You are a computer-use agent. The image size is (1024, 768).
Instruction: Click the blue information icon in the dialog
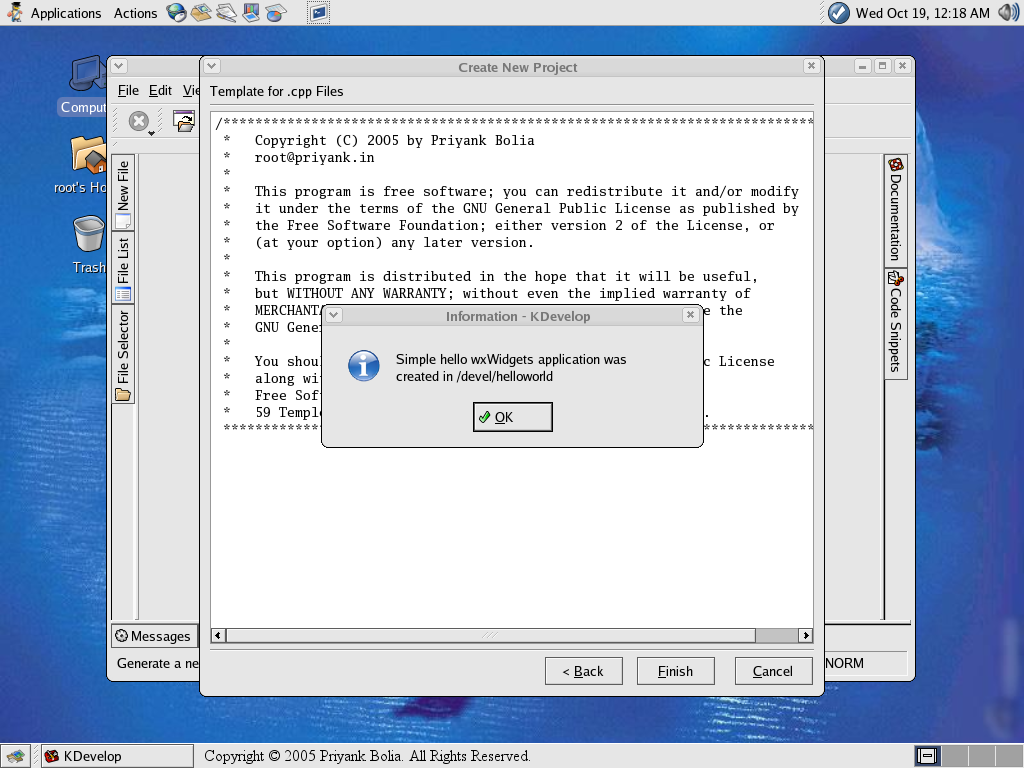pos(364,366)
